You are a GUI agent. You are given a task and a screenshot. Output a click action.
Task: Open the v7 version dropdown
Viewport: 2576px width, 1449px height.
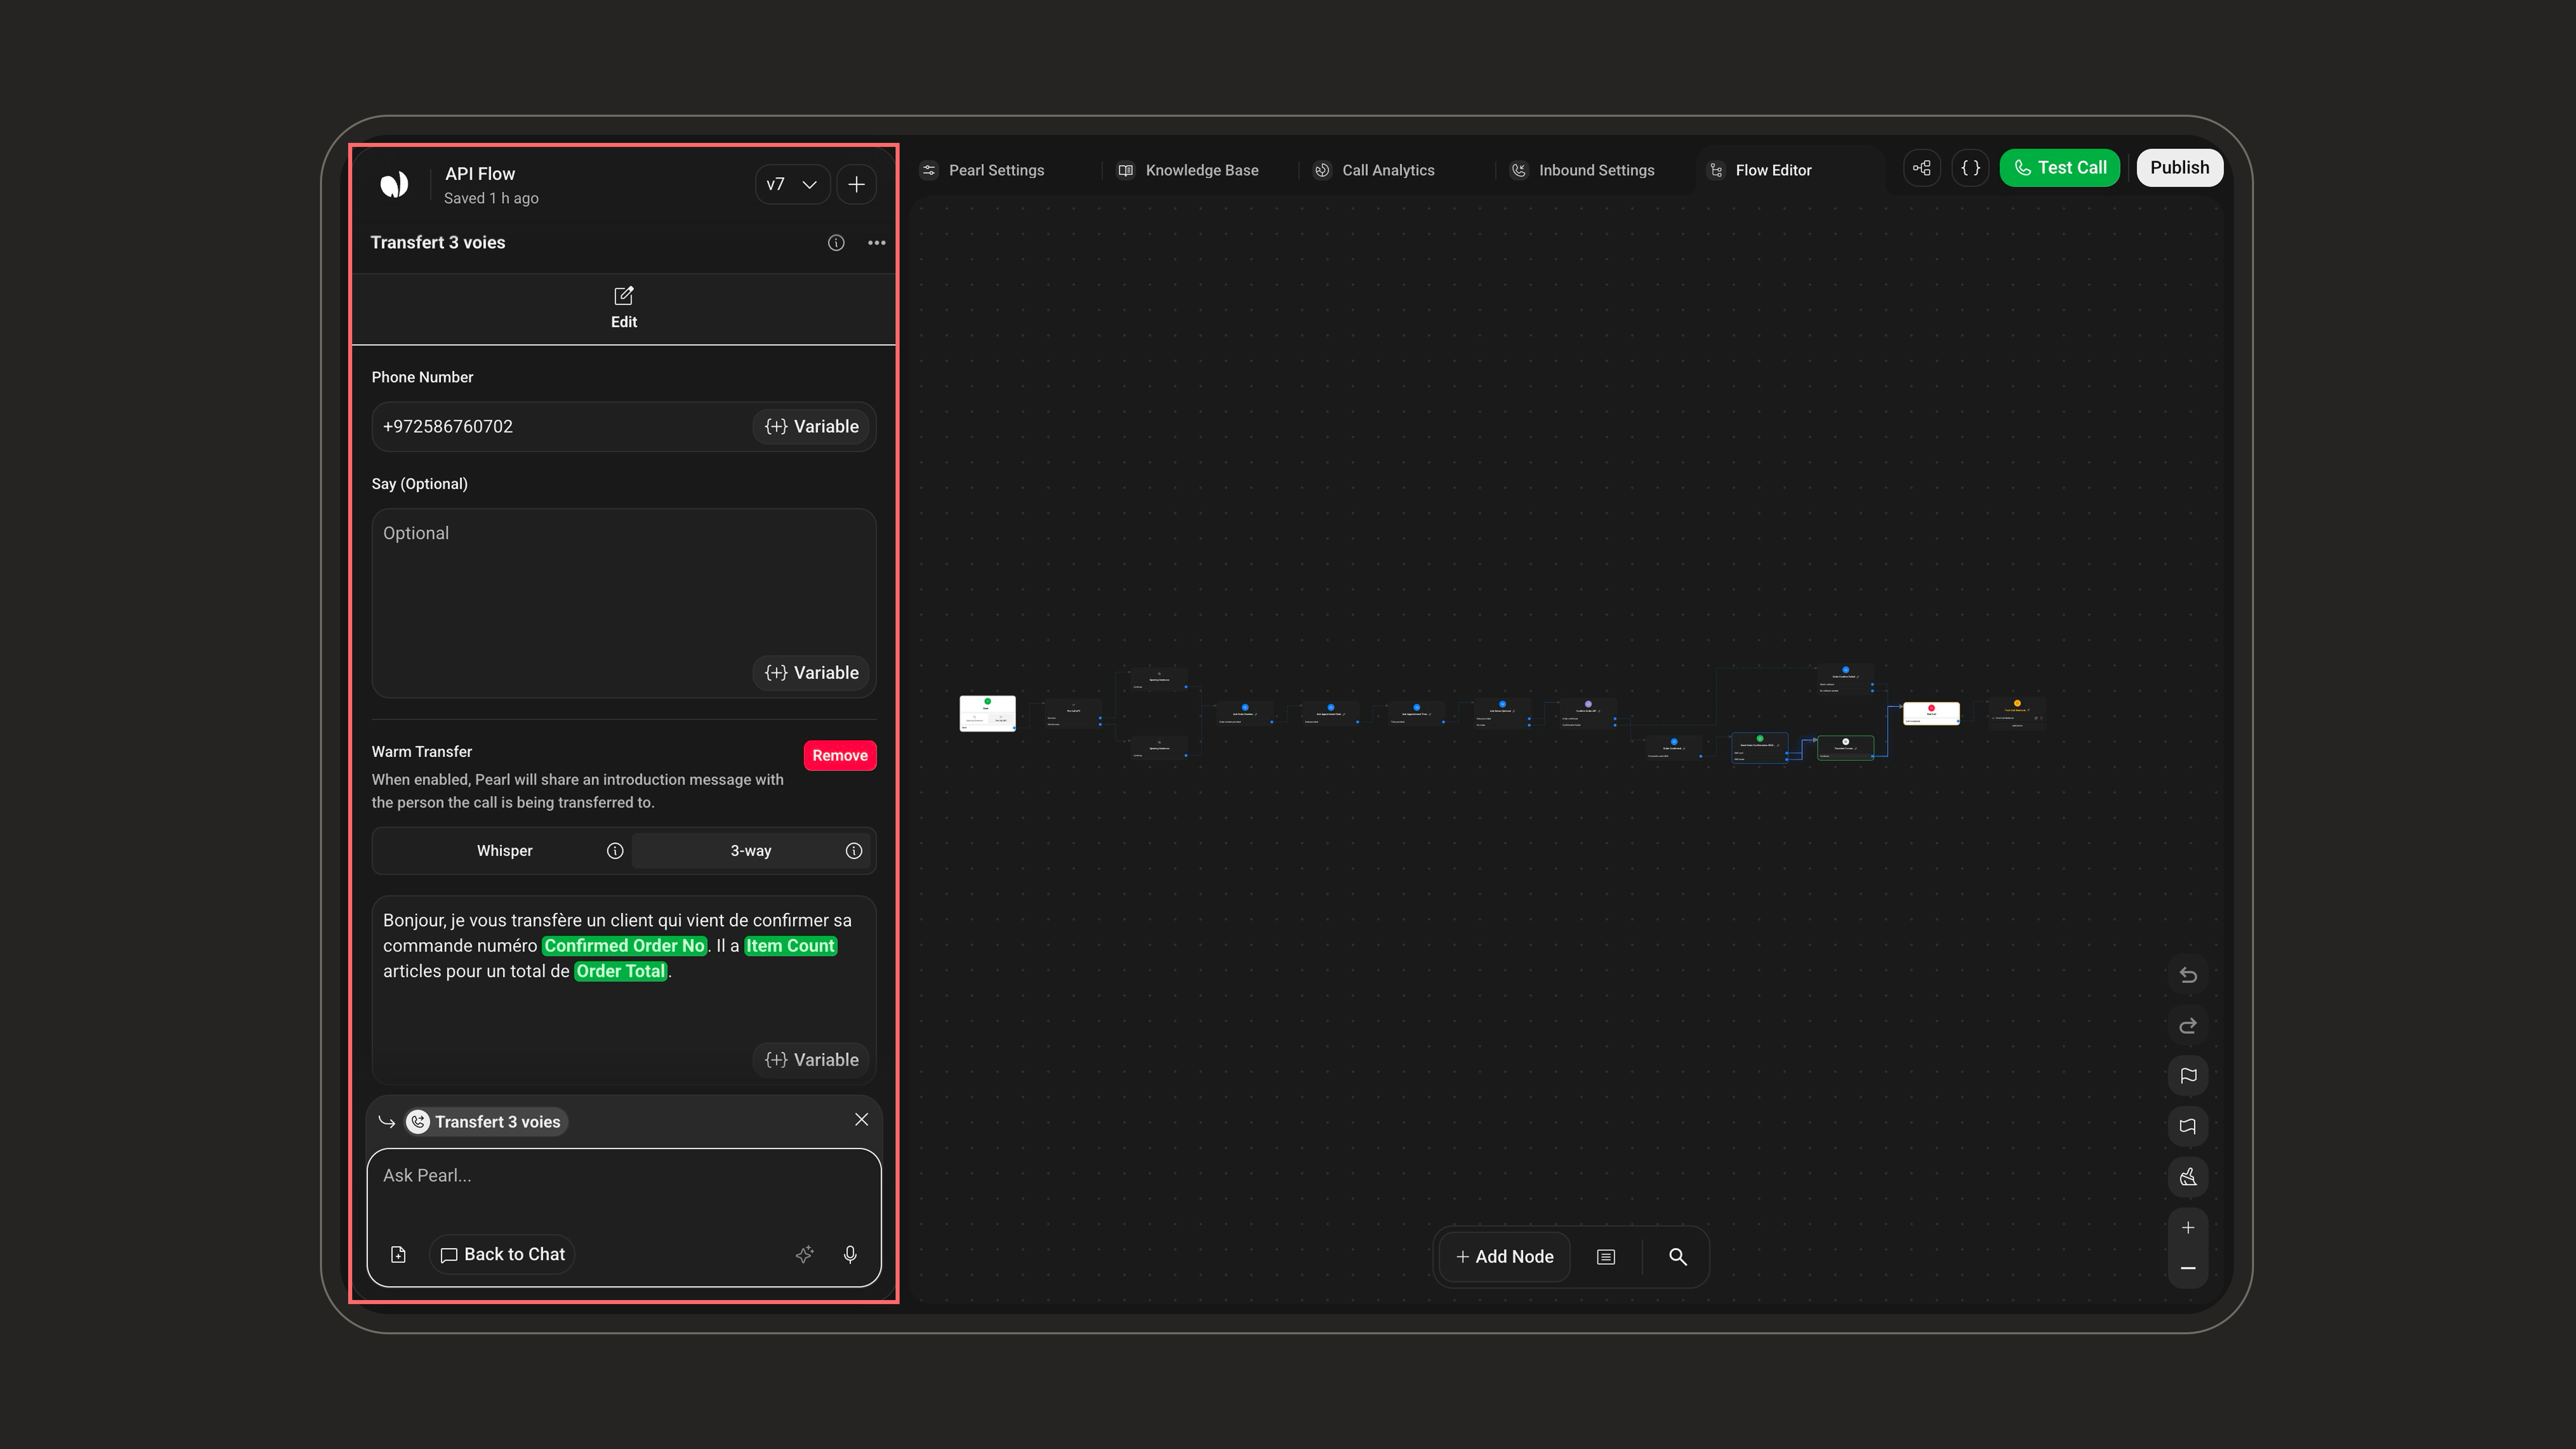click(x=792, y=184)
